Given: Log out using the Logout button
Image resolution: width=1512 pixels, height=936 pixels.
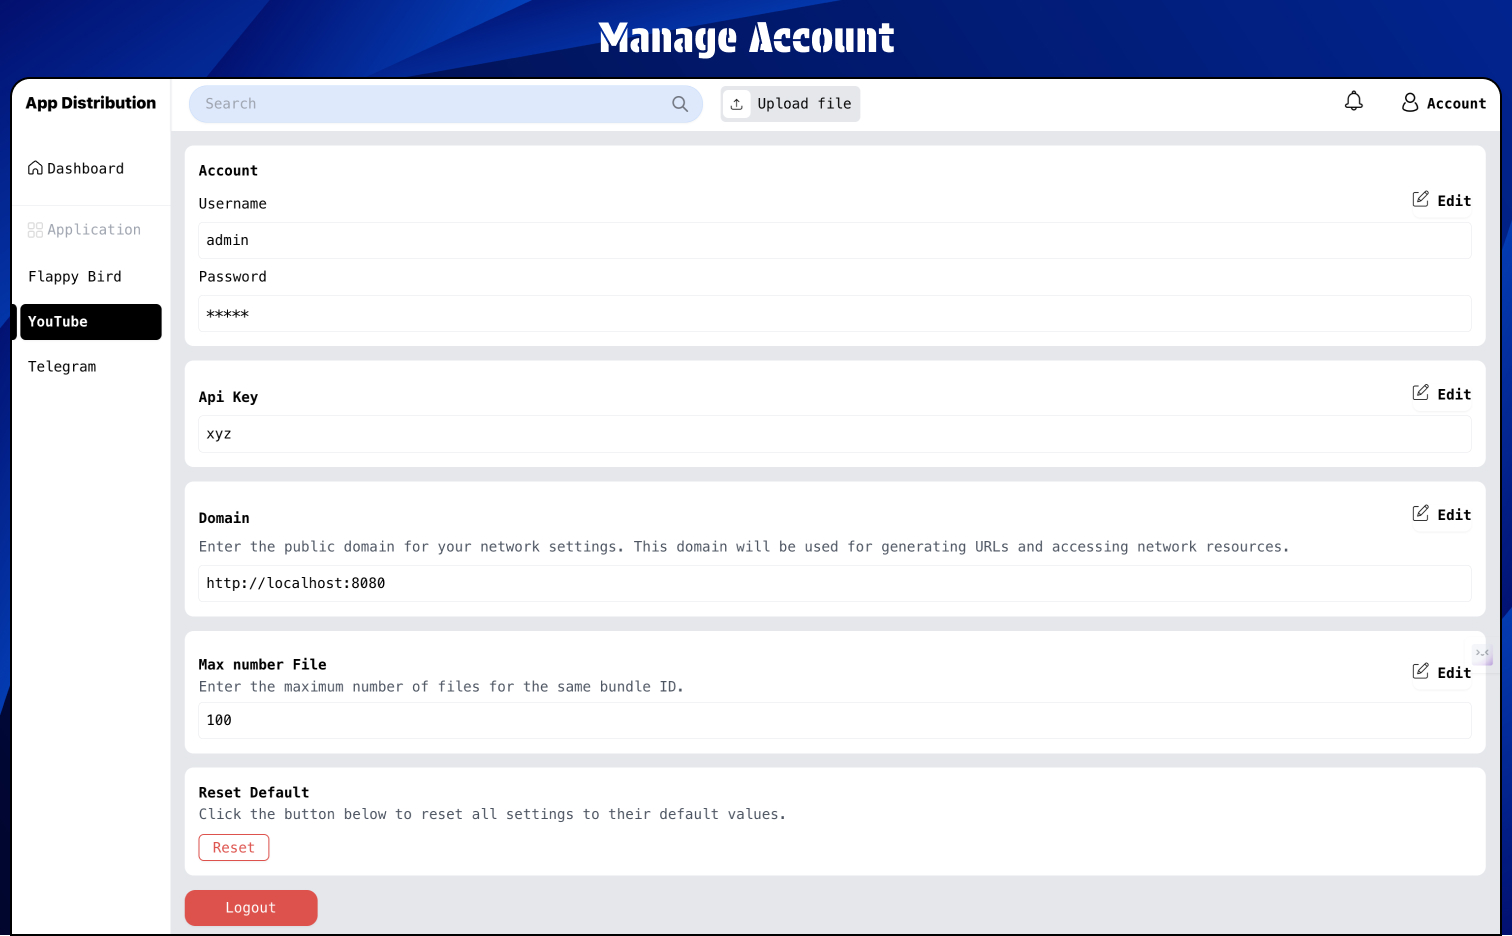Looking at the screenshot, I should pos(251,908).
